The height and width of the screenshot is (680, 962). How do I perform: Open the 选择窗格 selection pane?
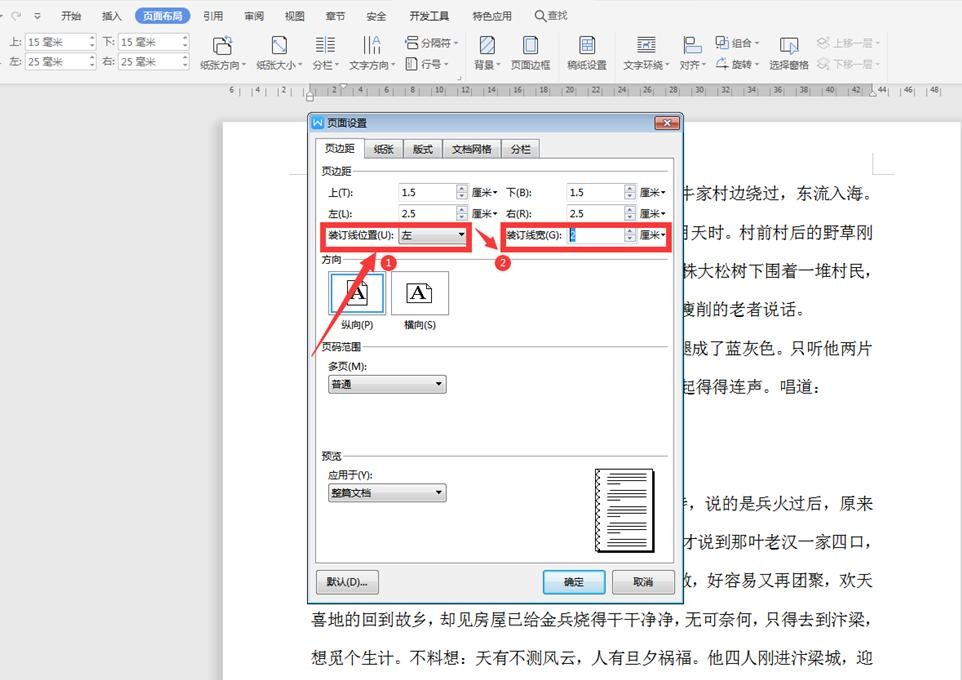(789, 46)
